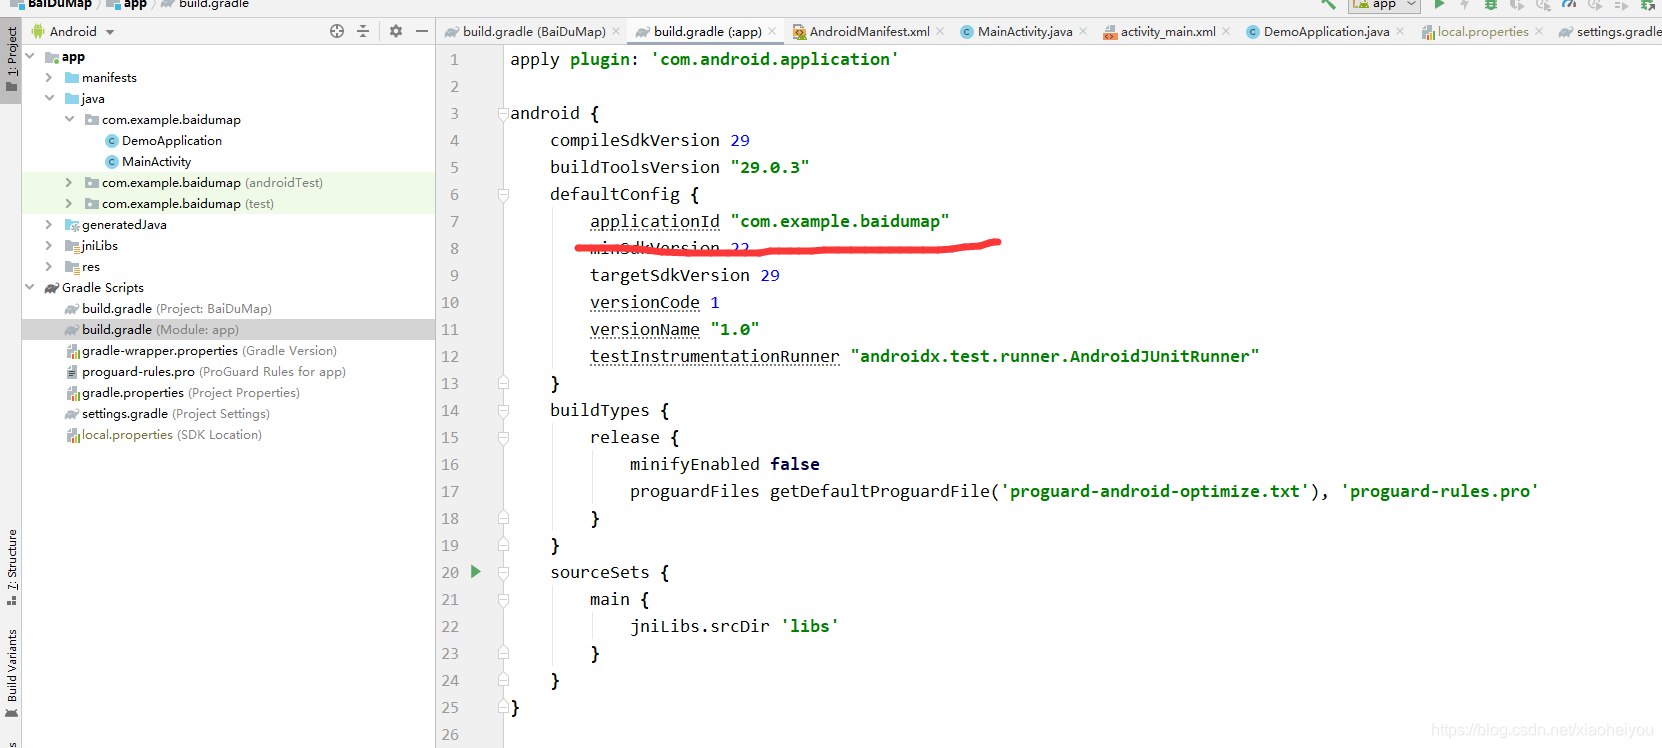Fold the defaultConfig block at line 6

click(503, 195)
